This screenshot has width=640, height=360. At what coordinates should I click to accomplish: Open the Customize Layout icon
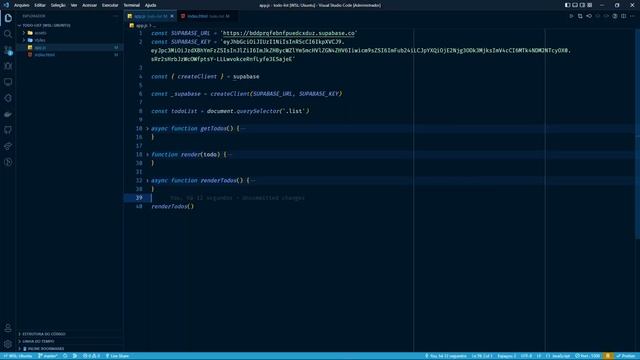click(x=589, y=5)
